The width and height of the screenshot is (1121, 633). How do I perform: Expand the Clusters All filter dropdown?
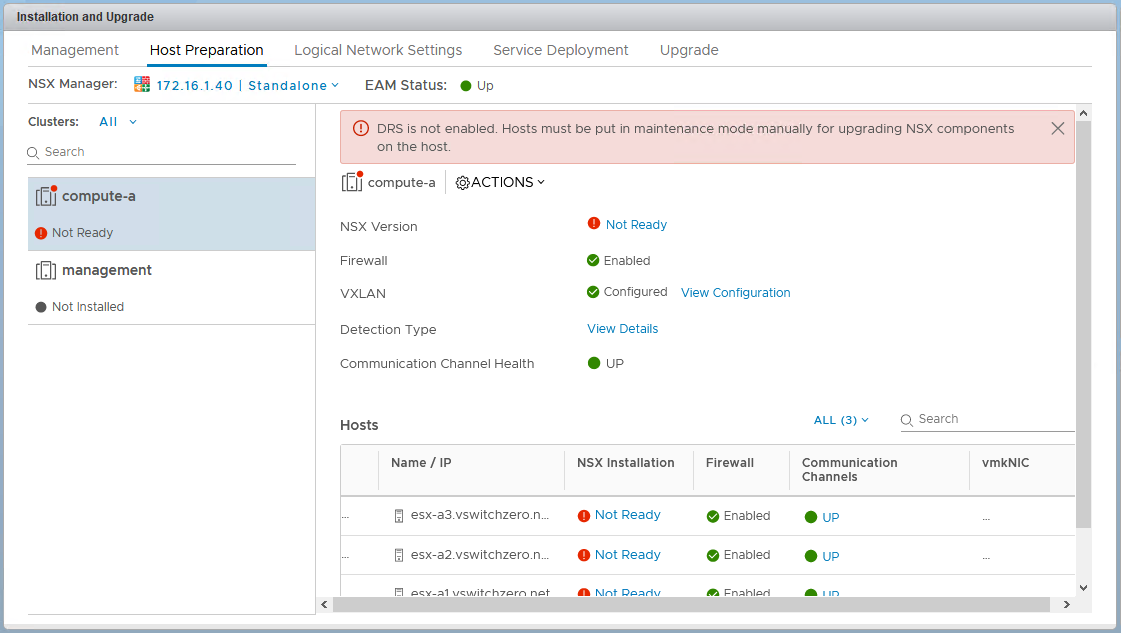(118, 122)
